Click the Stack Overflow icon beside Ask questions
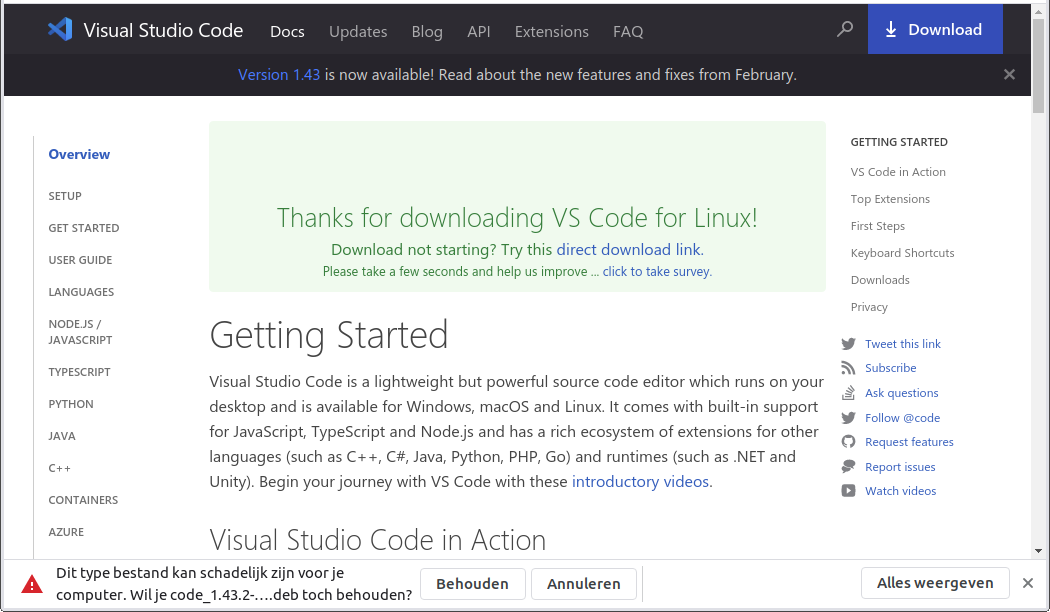This screenshot has width=1050, height=612. point(848,393)
